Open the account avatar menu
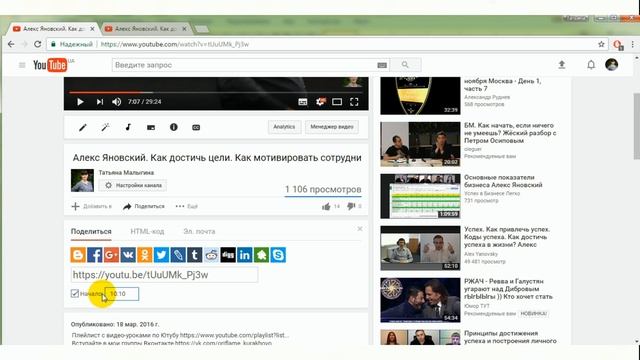640x360 pixels. click(611, 64)
